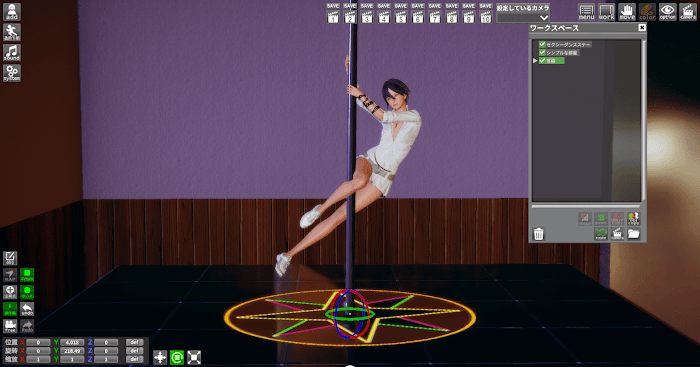Click the undo arrow button
Screen dimensions: 700x367
(x=27, y=309)
